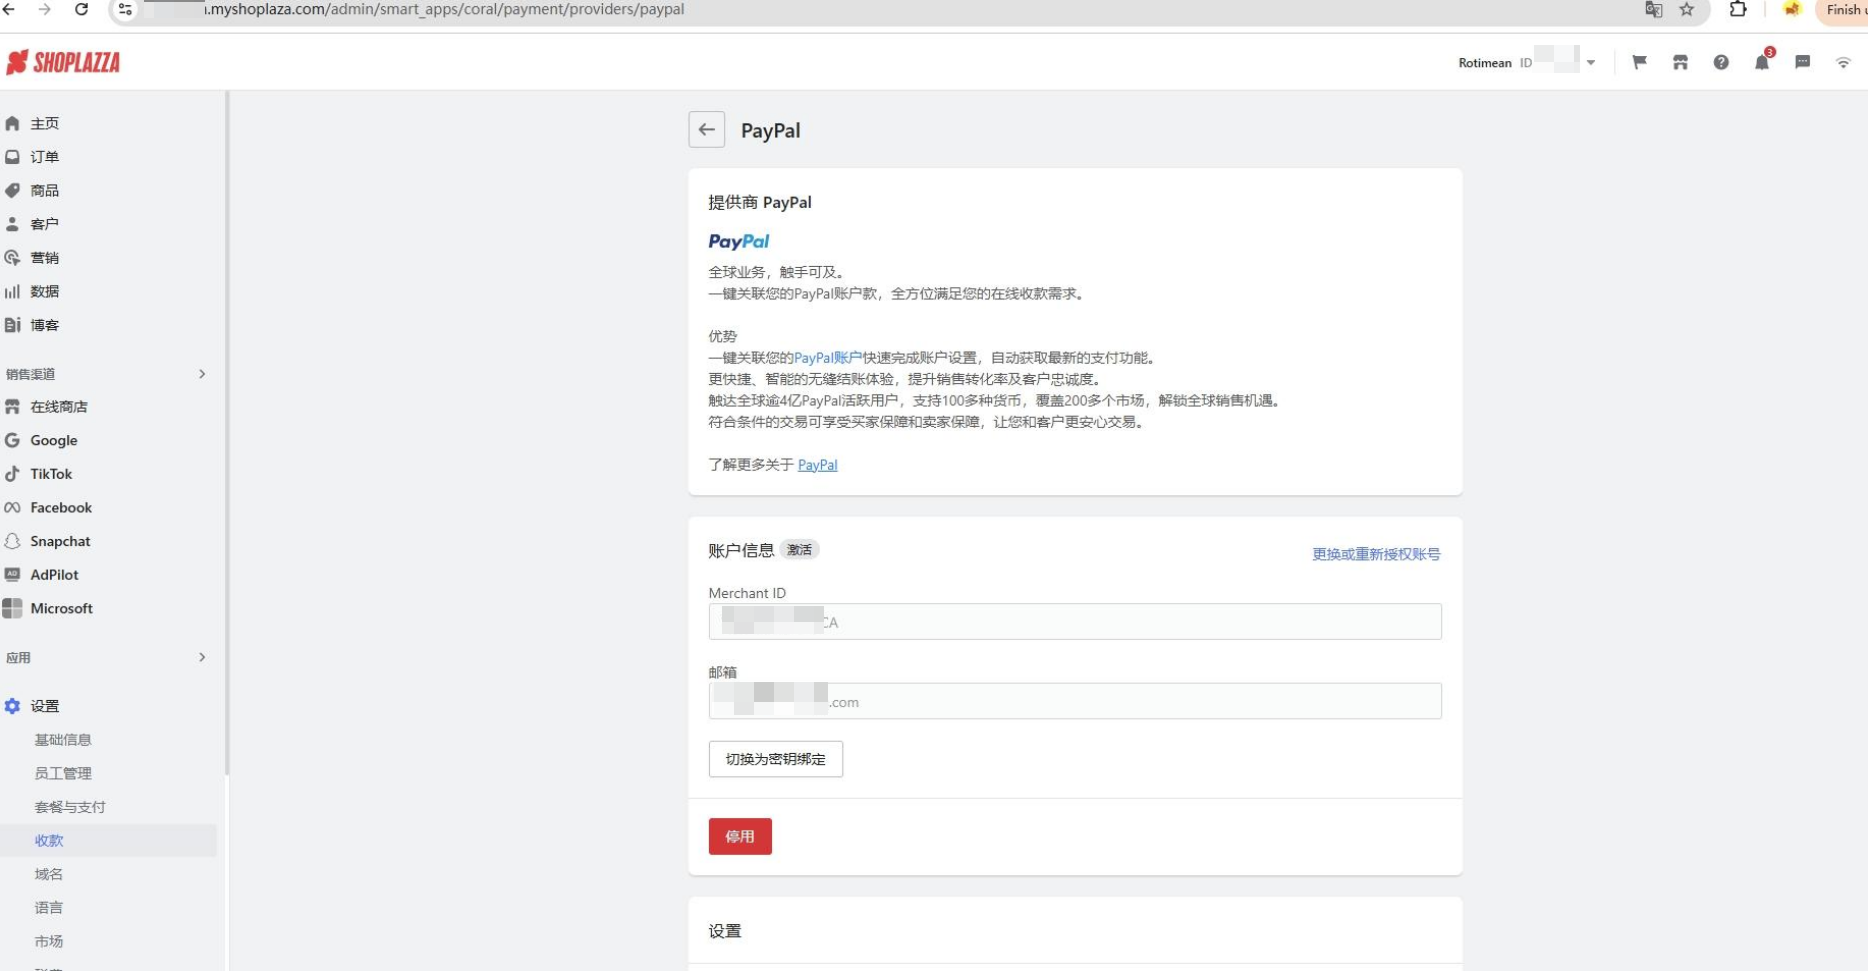Open the browser extensions puzzle icon
The width and height of the screenshot is (1868, 971).
(x=1738, y=9)
